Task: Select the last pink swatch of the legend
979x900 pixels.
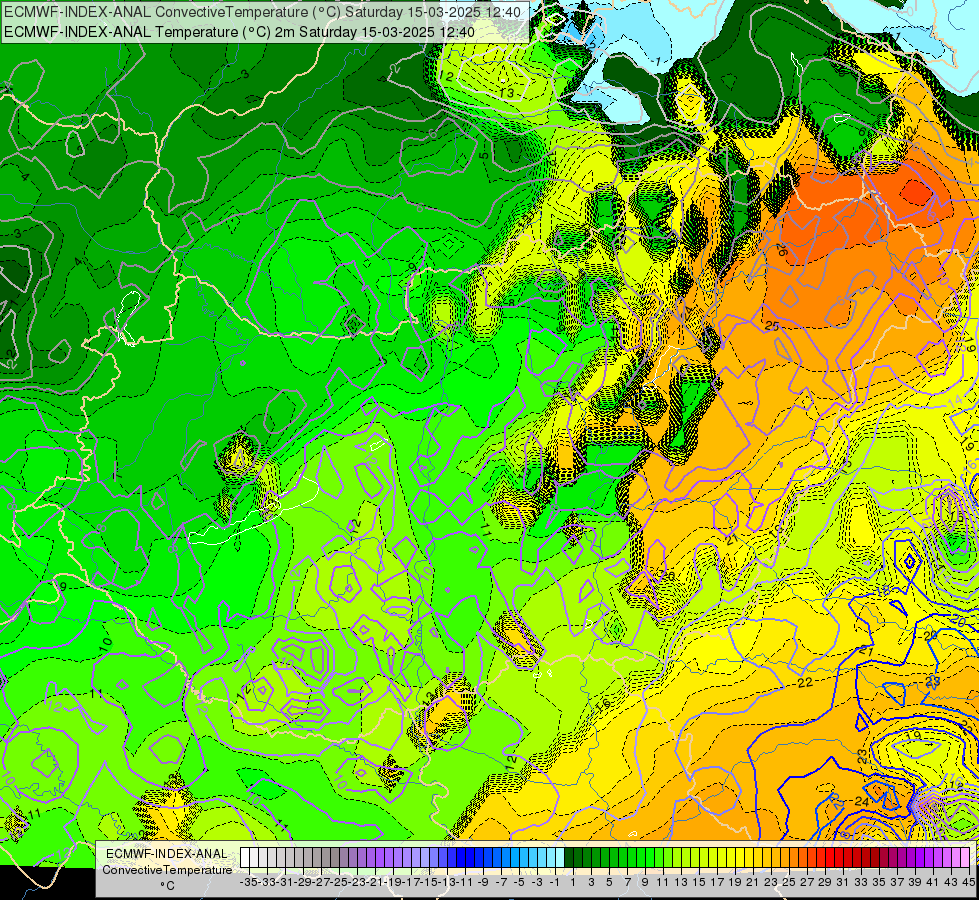Action: (966, 858)
